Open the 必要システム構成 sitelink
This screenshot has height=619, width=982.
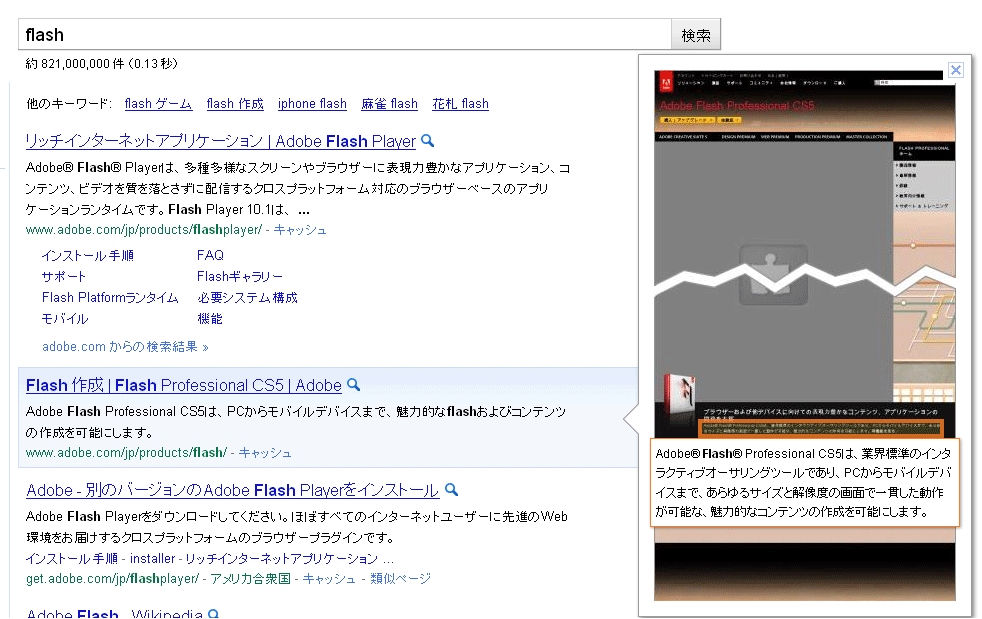pos(247,298)
